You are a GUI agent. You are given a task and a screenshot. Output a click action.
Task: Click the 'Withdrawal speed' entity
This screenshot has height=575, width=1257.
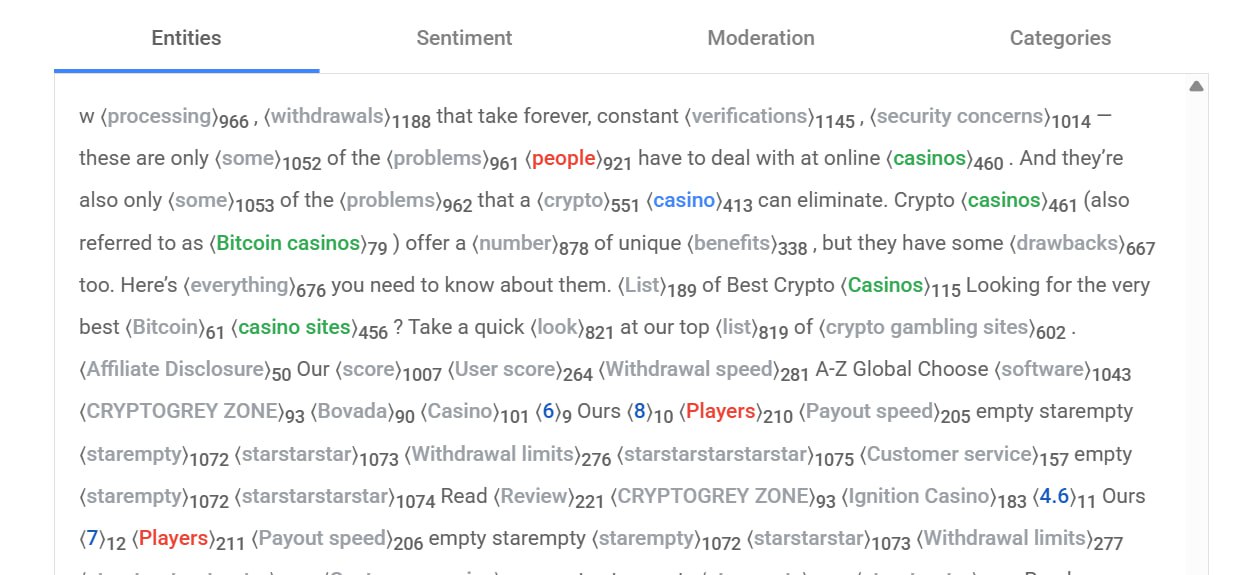pos(689,369)
